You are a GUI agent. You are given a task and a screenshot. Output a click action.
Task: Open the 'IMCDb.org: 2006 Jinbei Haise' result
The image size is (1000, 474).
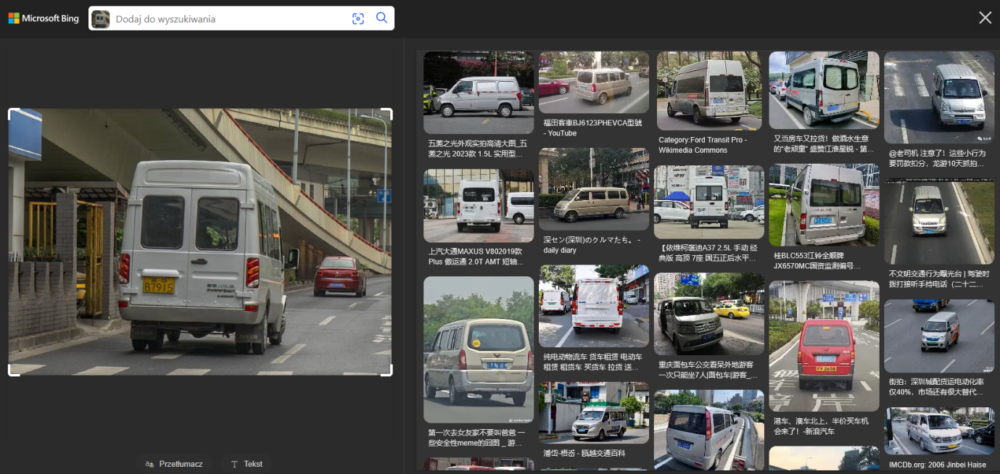(938, 465)
